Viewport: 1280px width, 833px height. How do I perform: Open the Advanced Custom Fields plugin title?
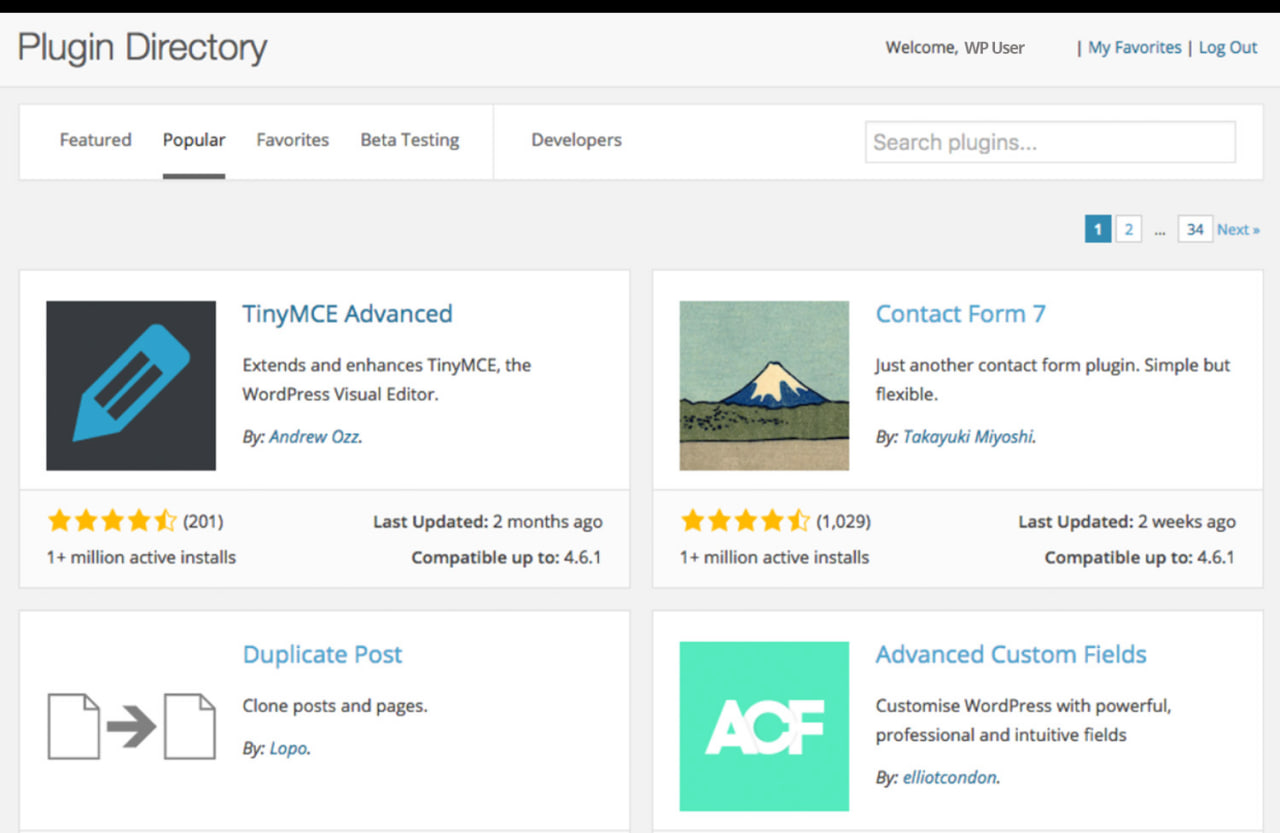[1010, 655]
